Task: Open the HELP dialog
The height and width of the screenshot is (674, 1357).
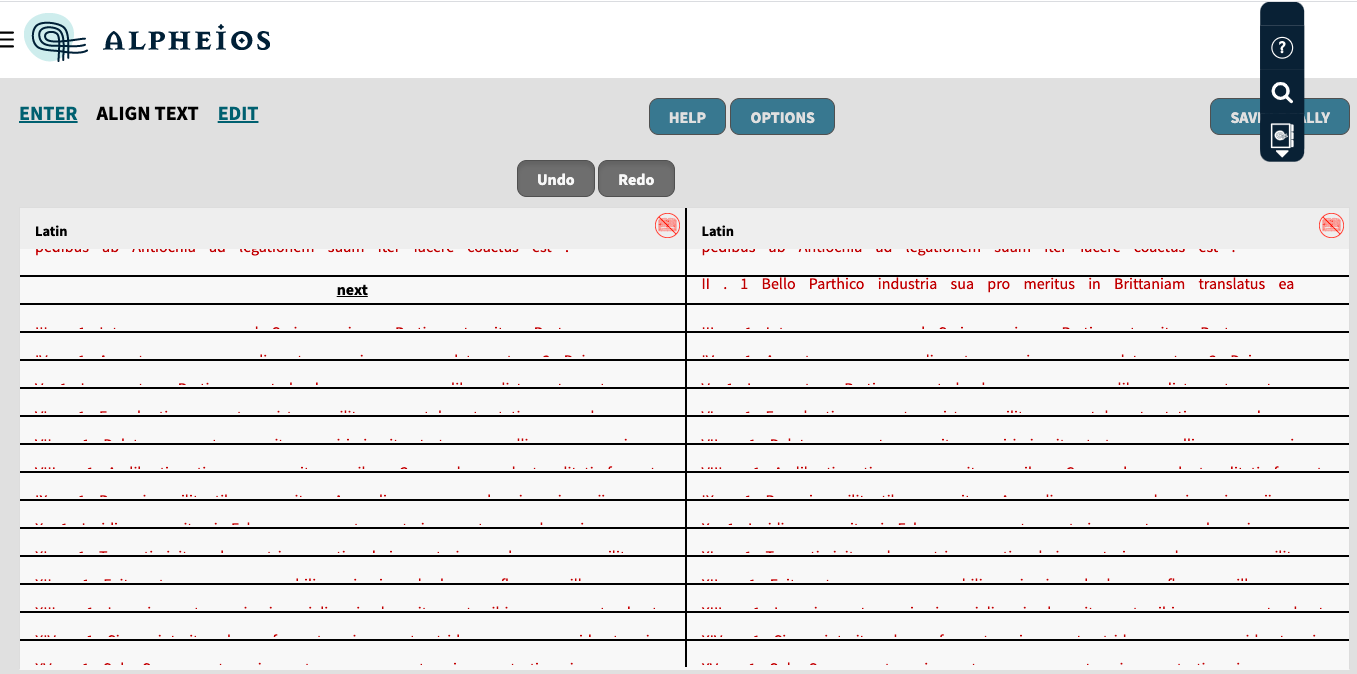Action: (687, 116)
